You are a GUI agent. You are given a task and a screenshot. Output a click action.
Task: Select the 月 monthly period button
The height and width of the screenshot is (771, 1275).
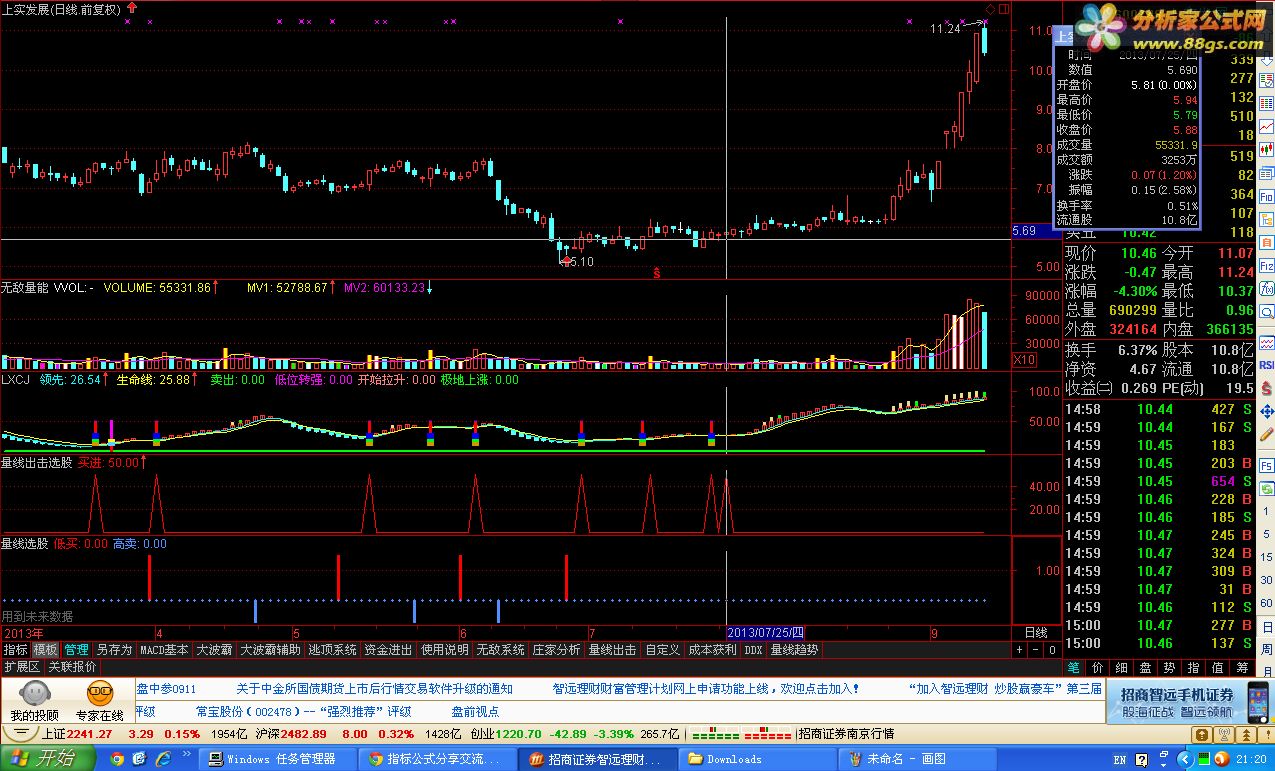[1266, 671]
